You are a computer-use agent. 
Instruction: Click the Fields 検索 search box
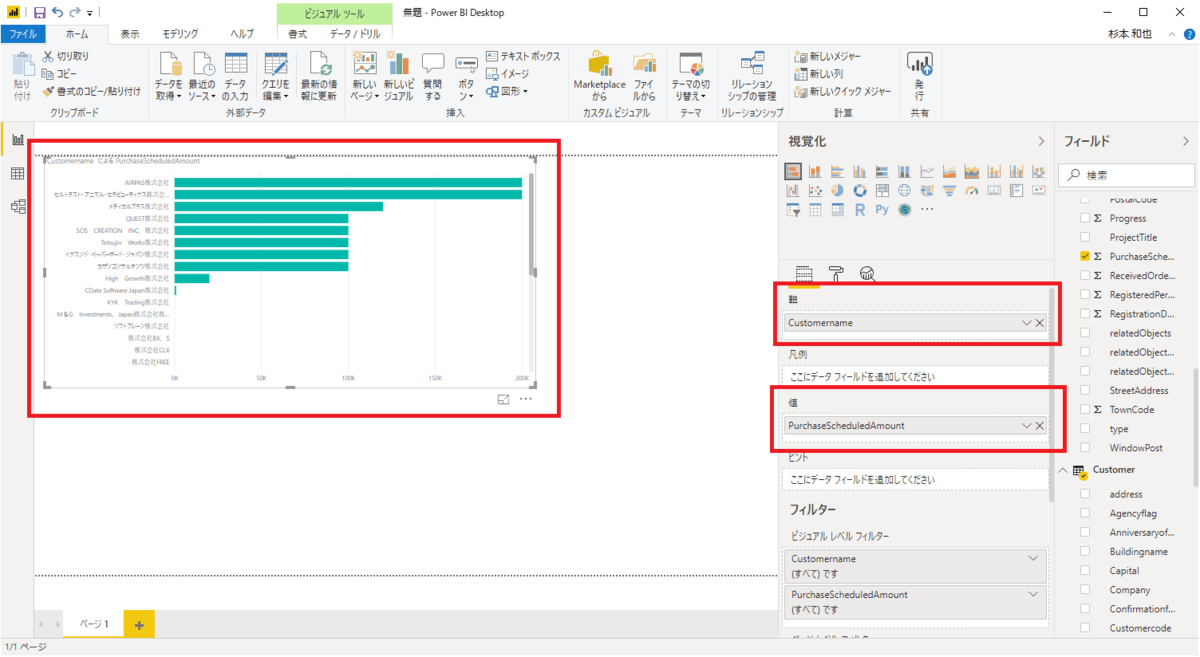[x=1126, y=175]
